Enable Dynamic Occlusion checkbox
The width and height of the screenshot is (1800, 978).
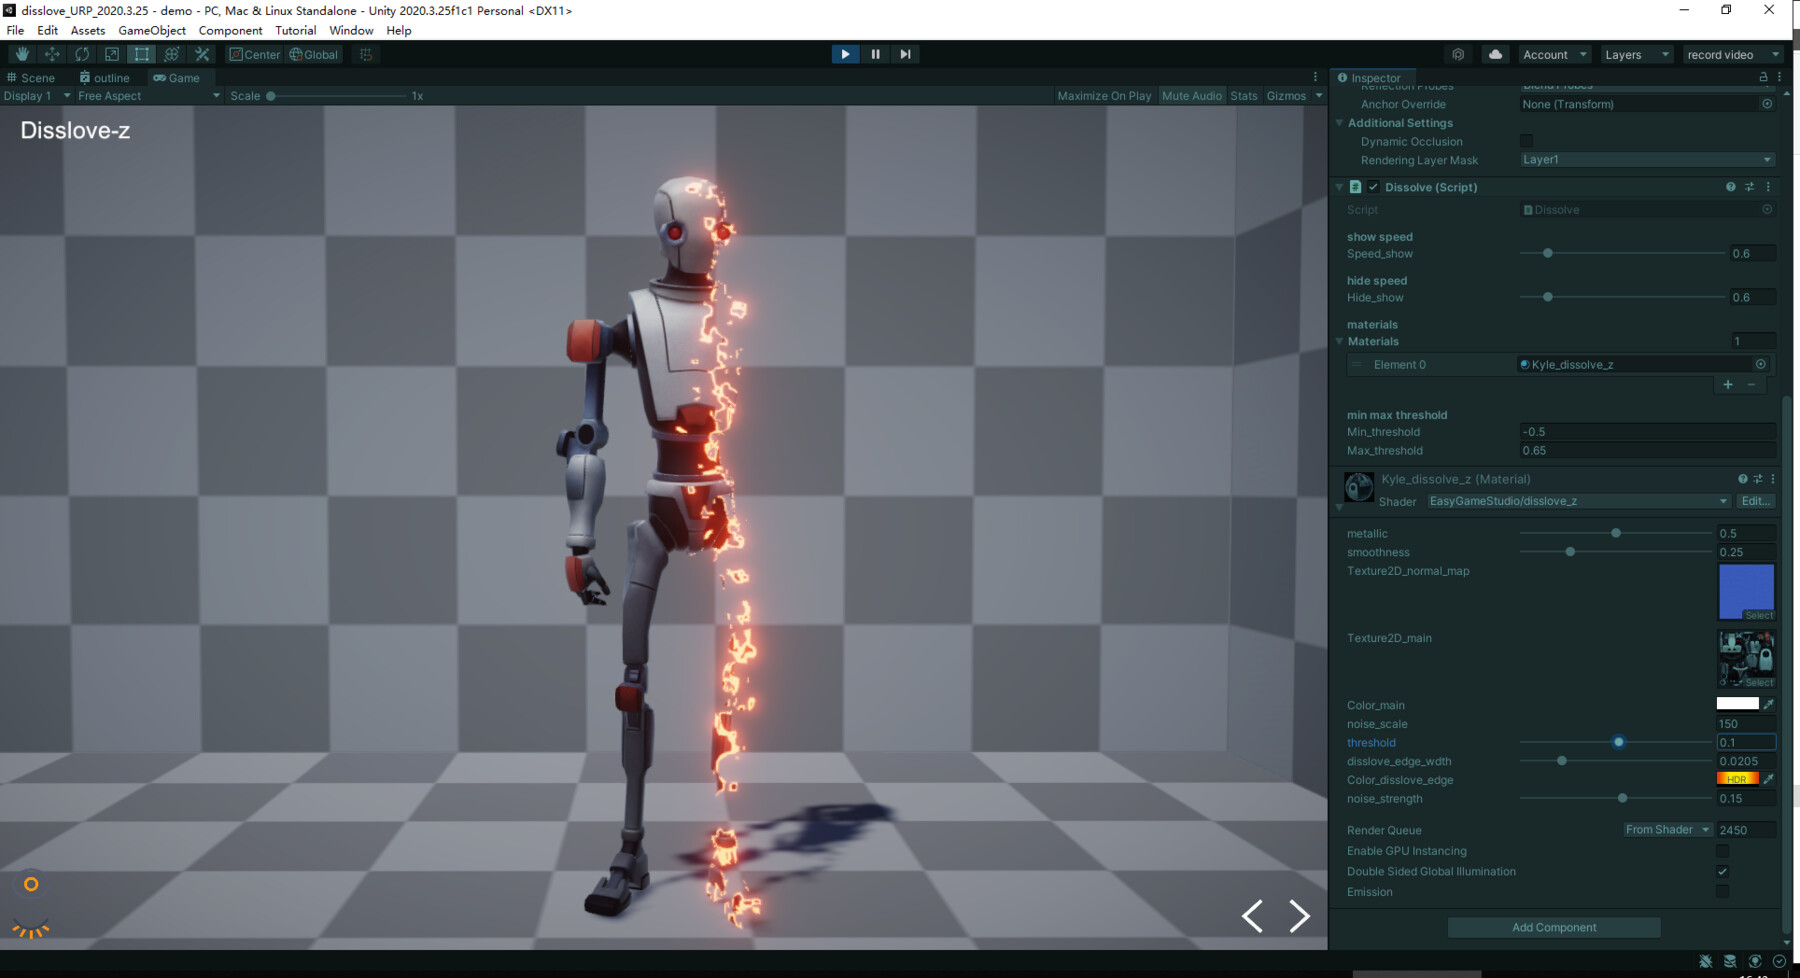click(x=1527, y=141)
